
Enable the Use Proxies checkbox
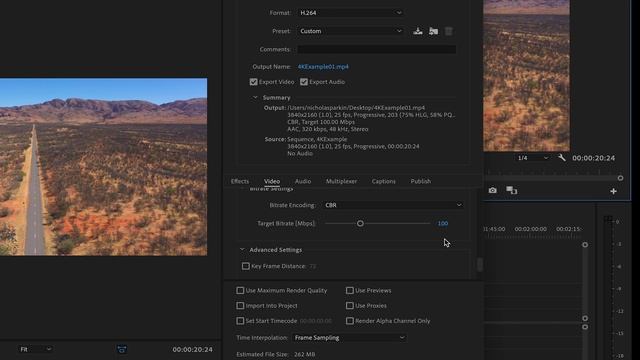tap(349, 306)
